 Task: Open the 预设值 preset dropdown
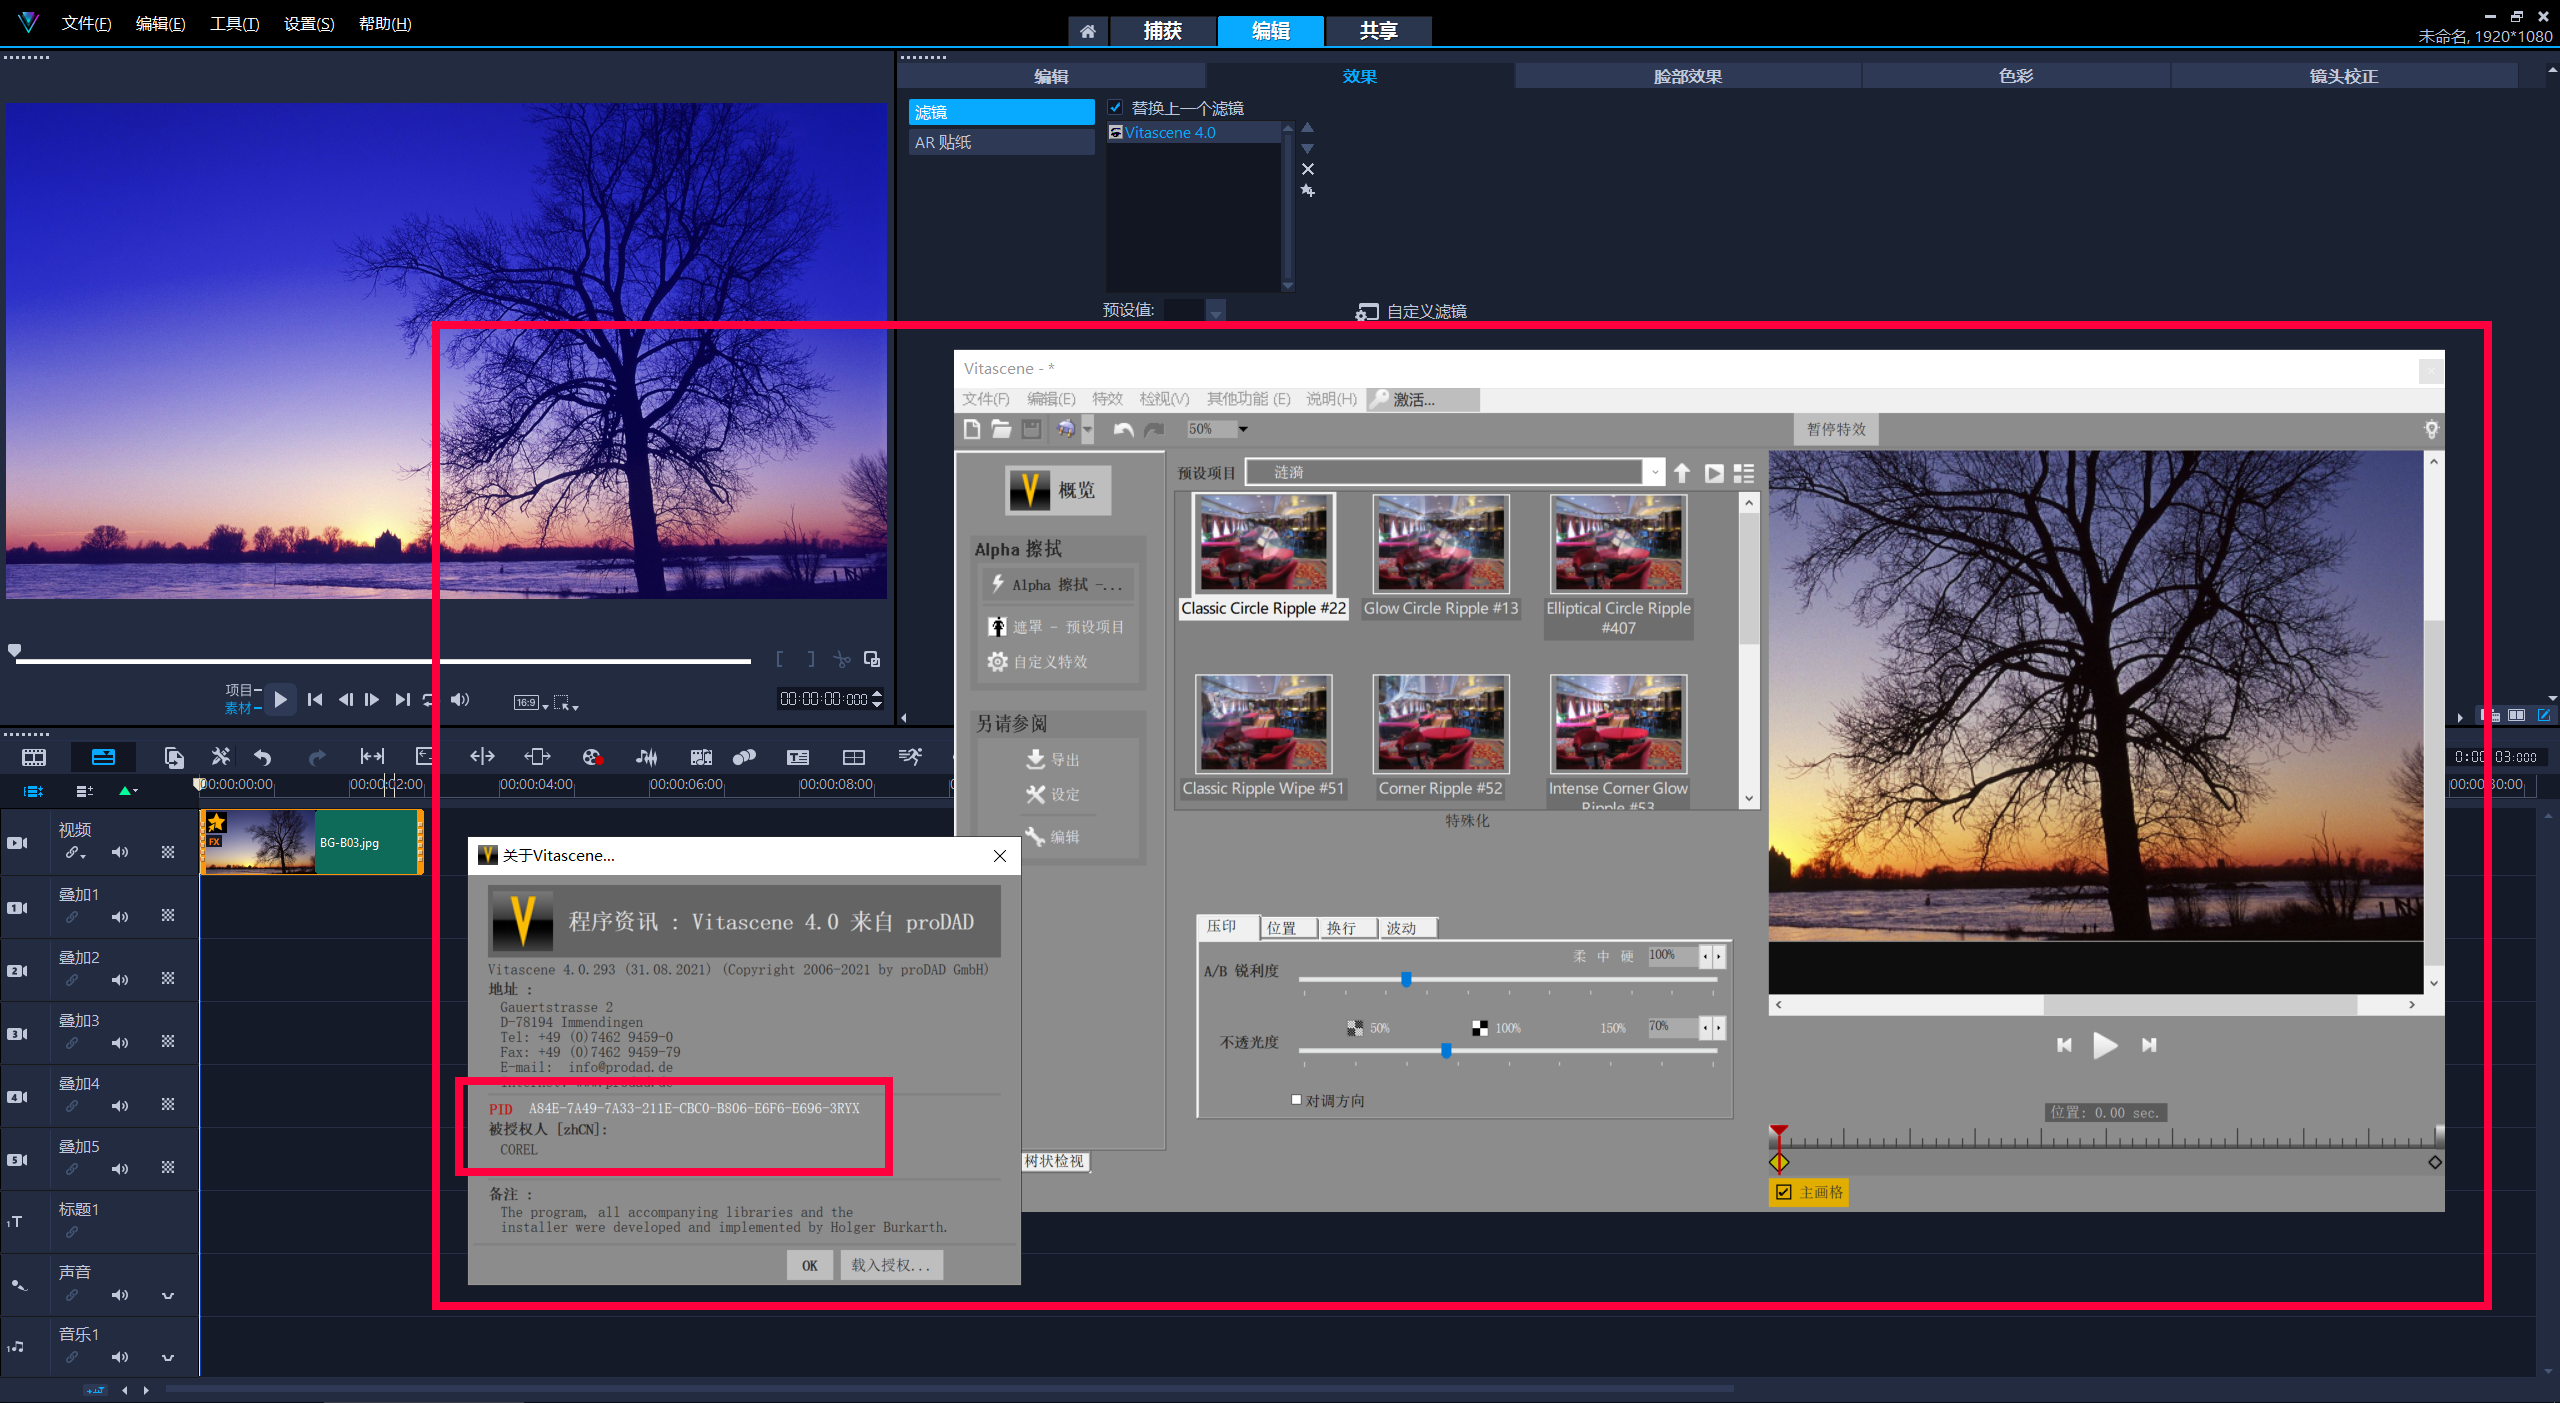1215,310
